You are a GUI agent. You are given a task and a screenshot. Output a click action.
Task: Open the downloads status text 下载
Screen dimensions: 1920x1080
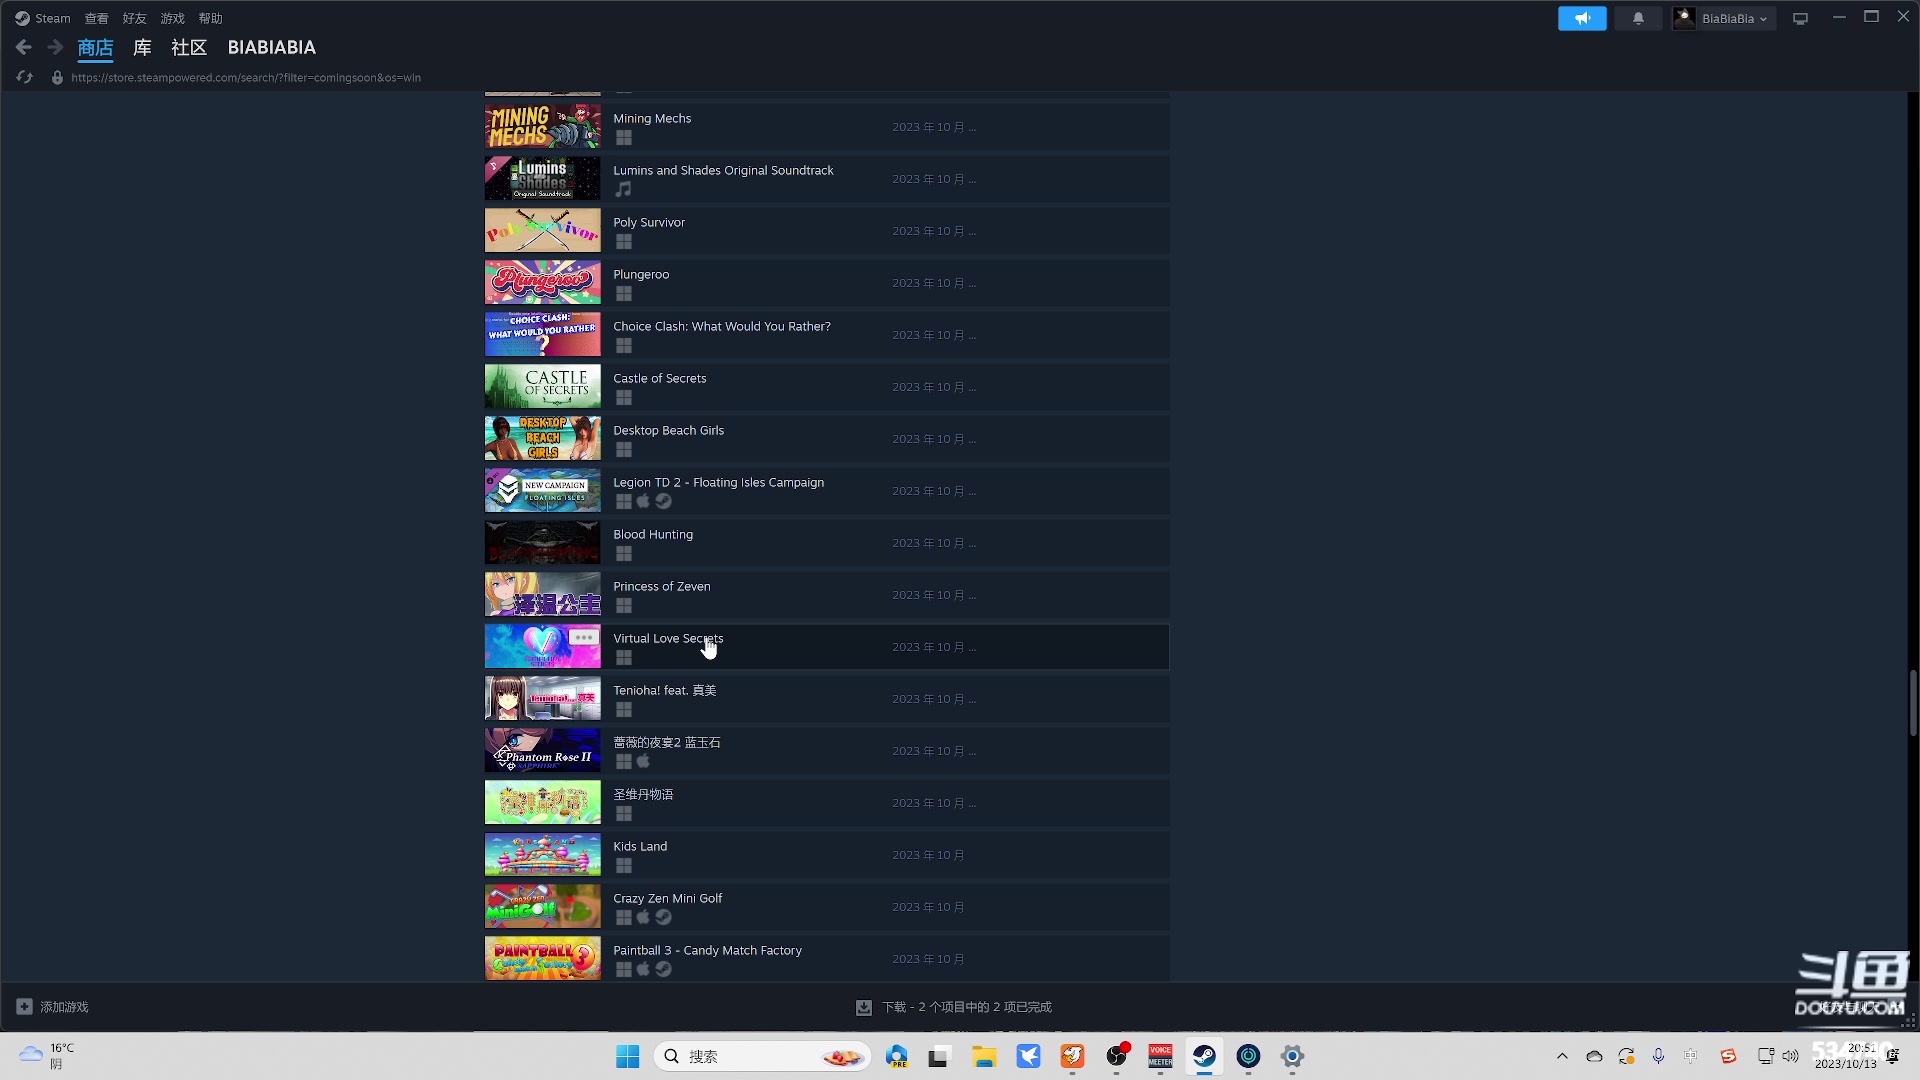(x=966, y=1007)
